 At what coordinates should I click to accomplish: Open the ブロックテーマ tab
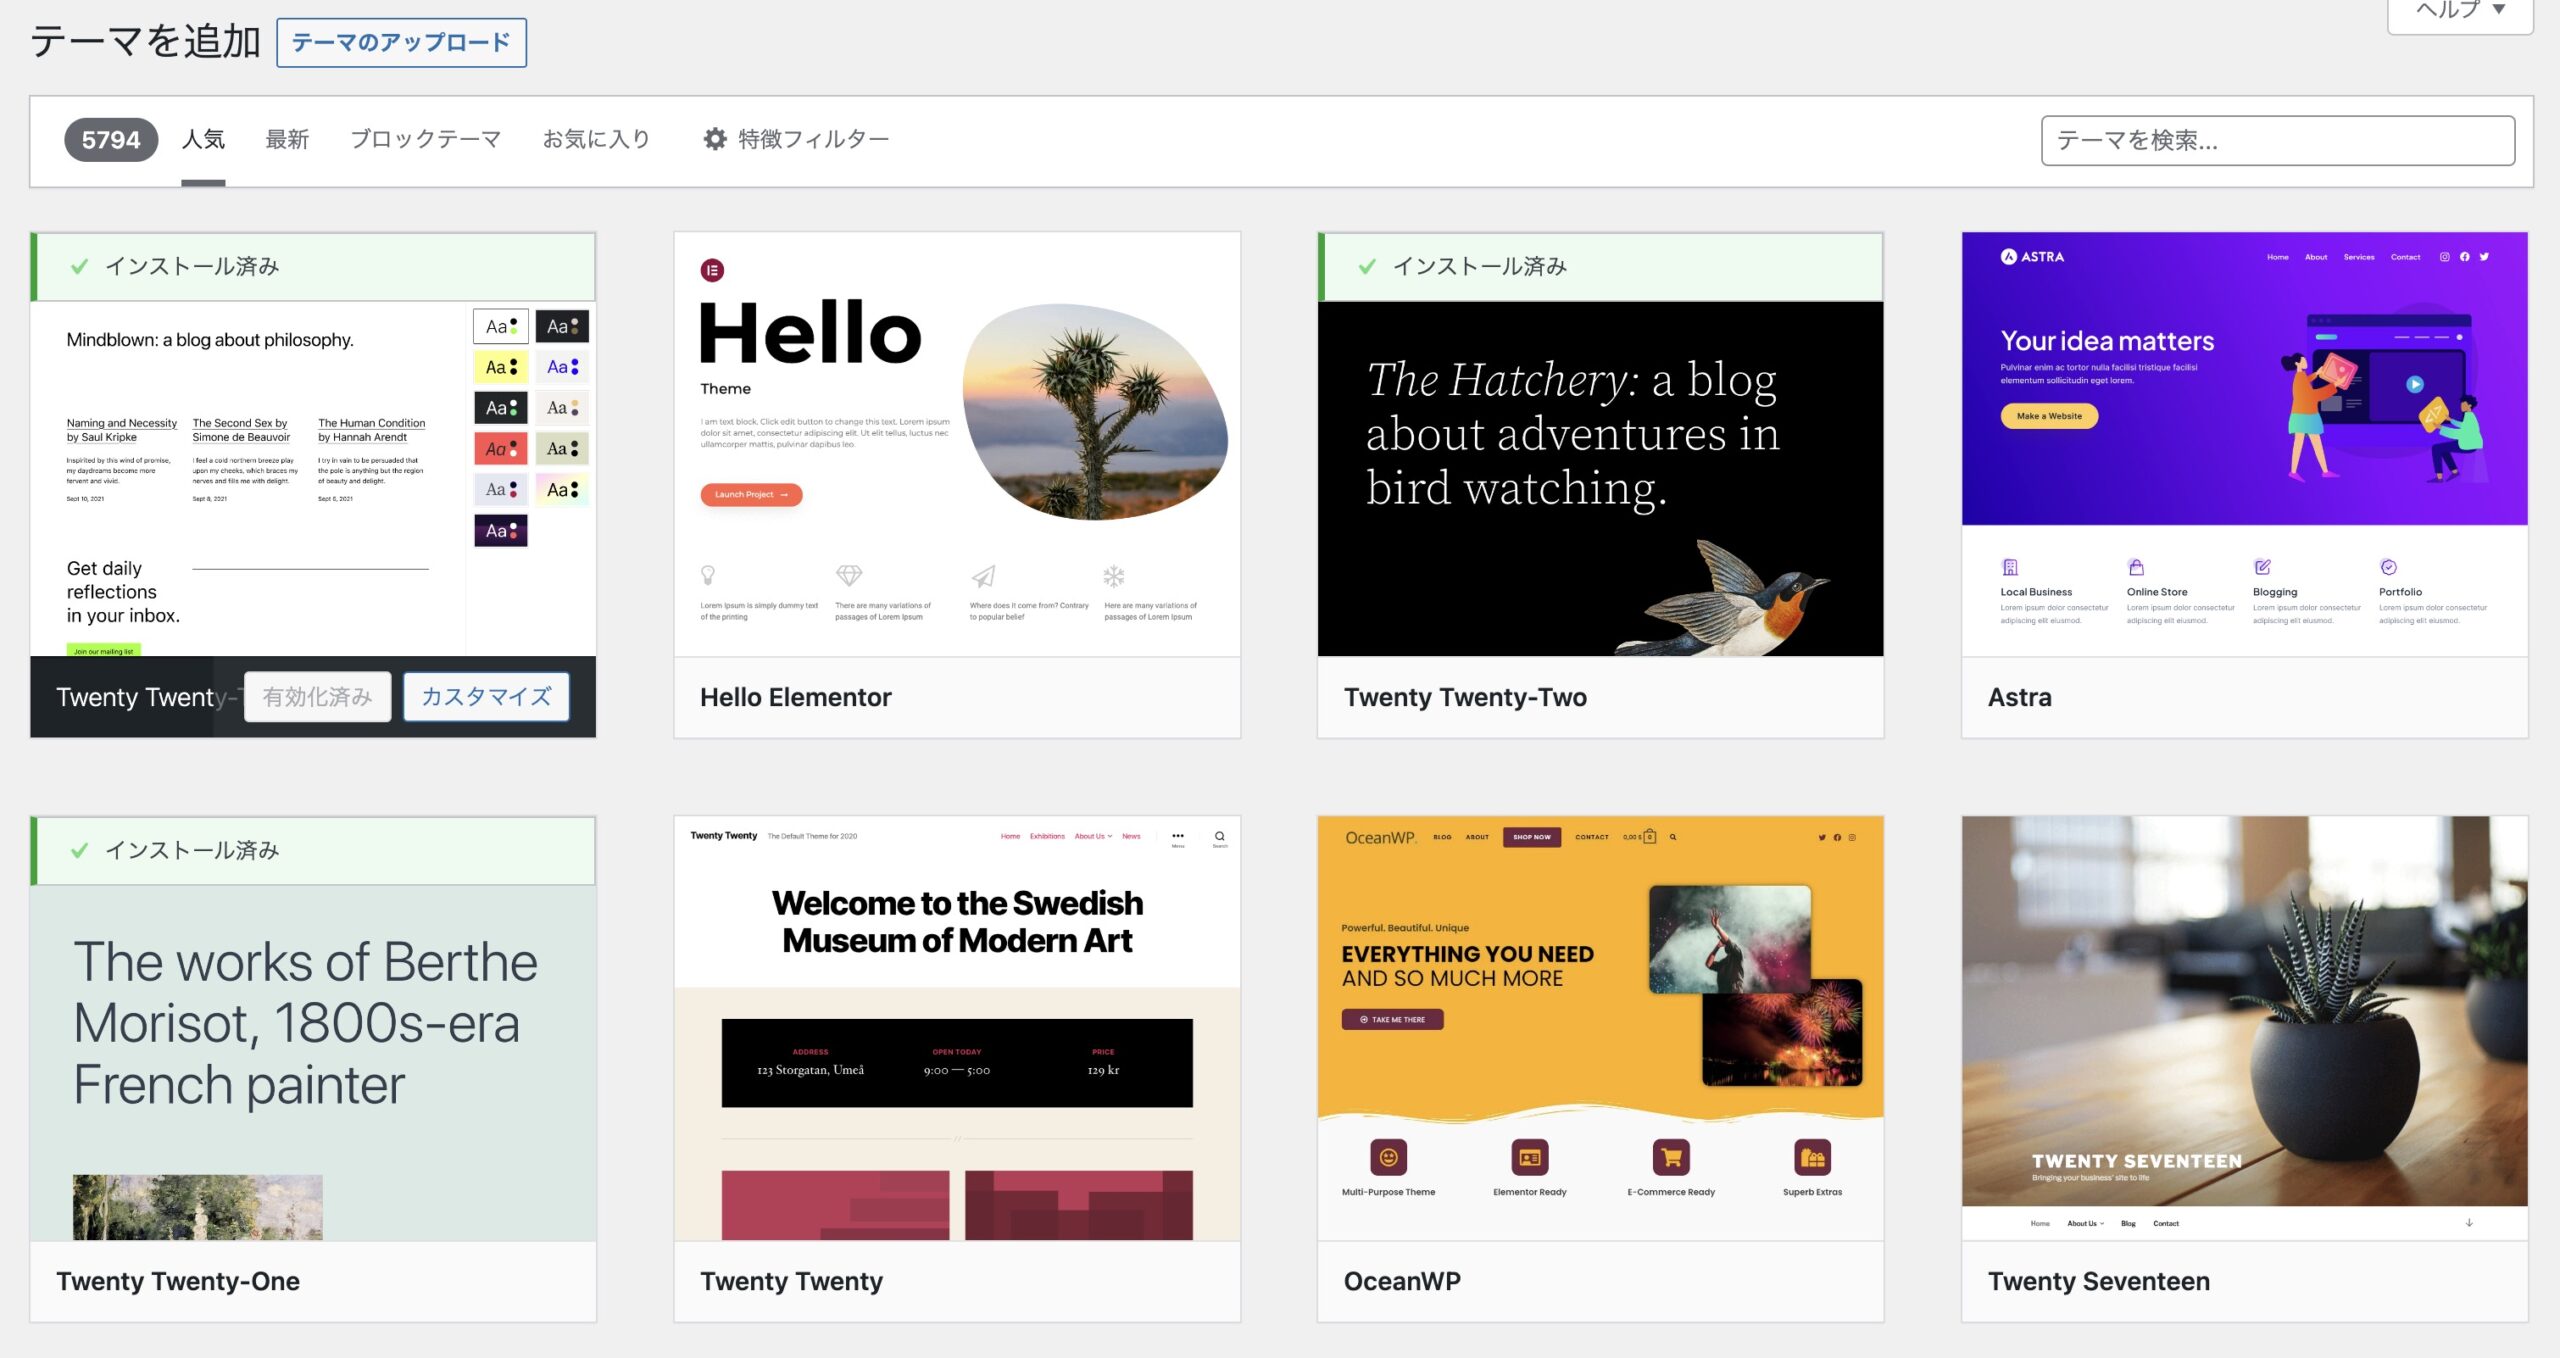(x=425, y=139)
